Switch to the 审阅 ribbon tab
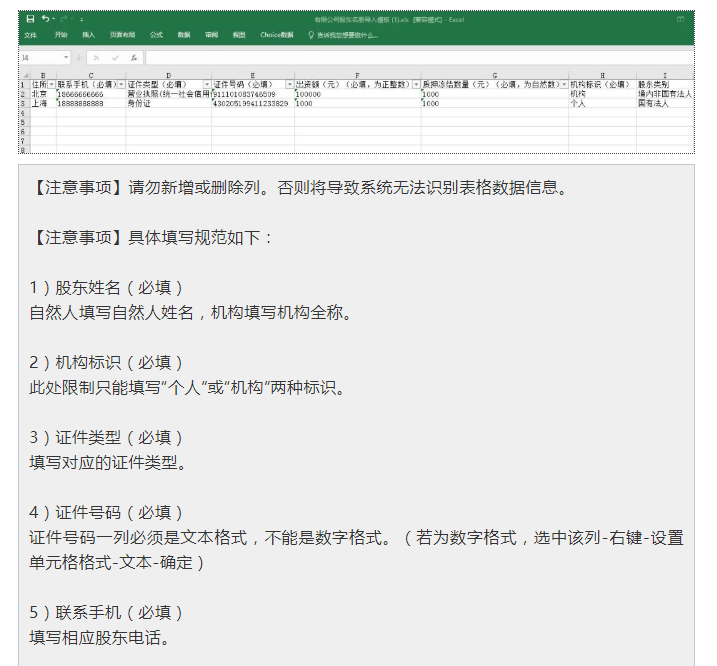Viewport: 717px width, 666px height. (x=211, y=35)
